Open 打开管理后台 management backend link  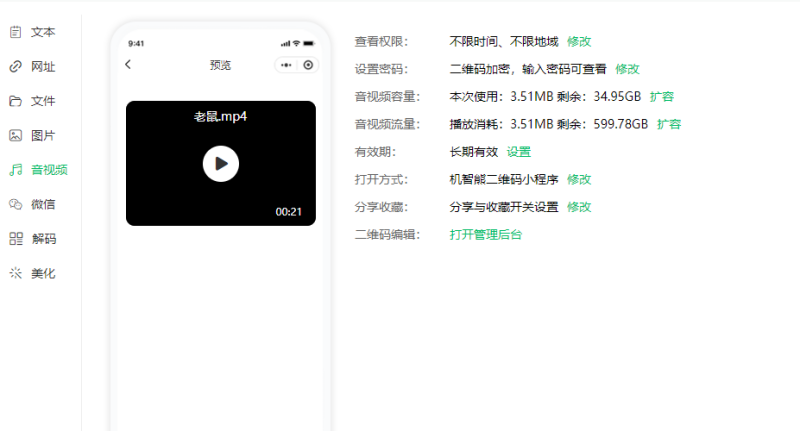click(x=486, y=235)
